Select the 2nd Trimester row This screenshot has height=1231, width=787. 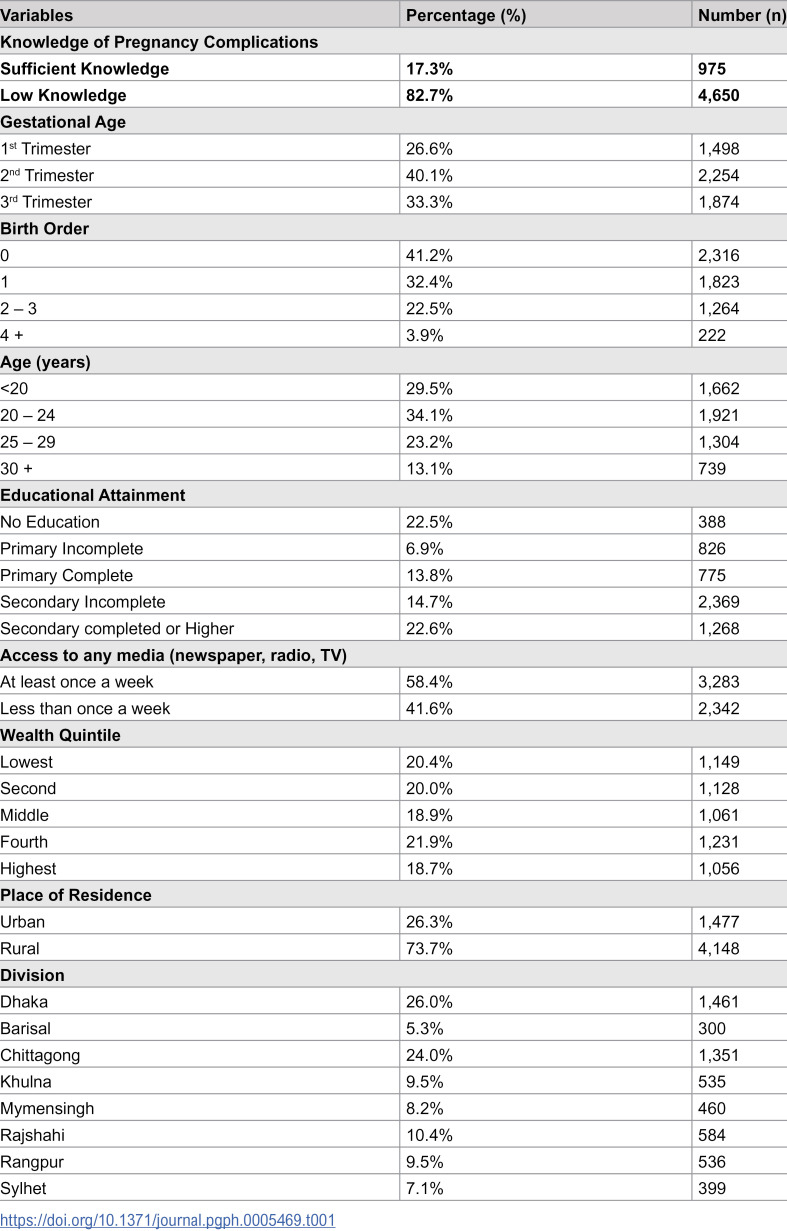click(x=393, y=175)
